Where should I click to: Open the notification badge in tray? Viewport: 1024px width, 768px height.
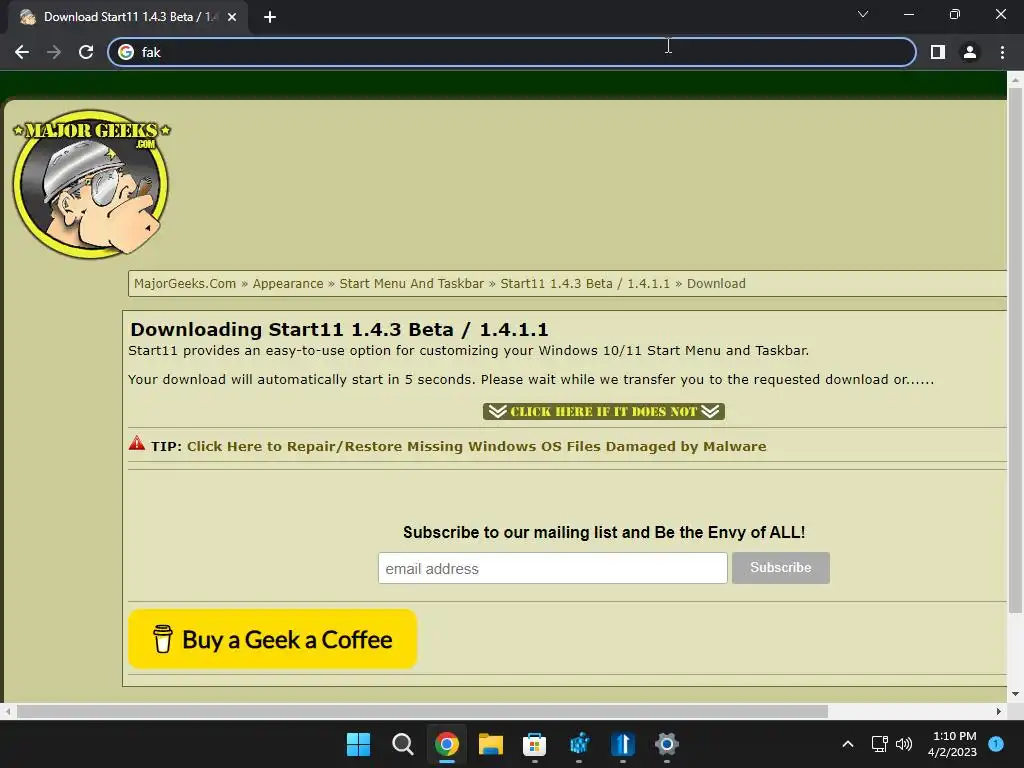(x=995, y=743)
